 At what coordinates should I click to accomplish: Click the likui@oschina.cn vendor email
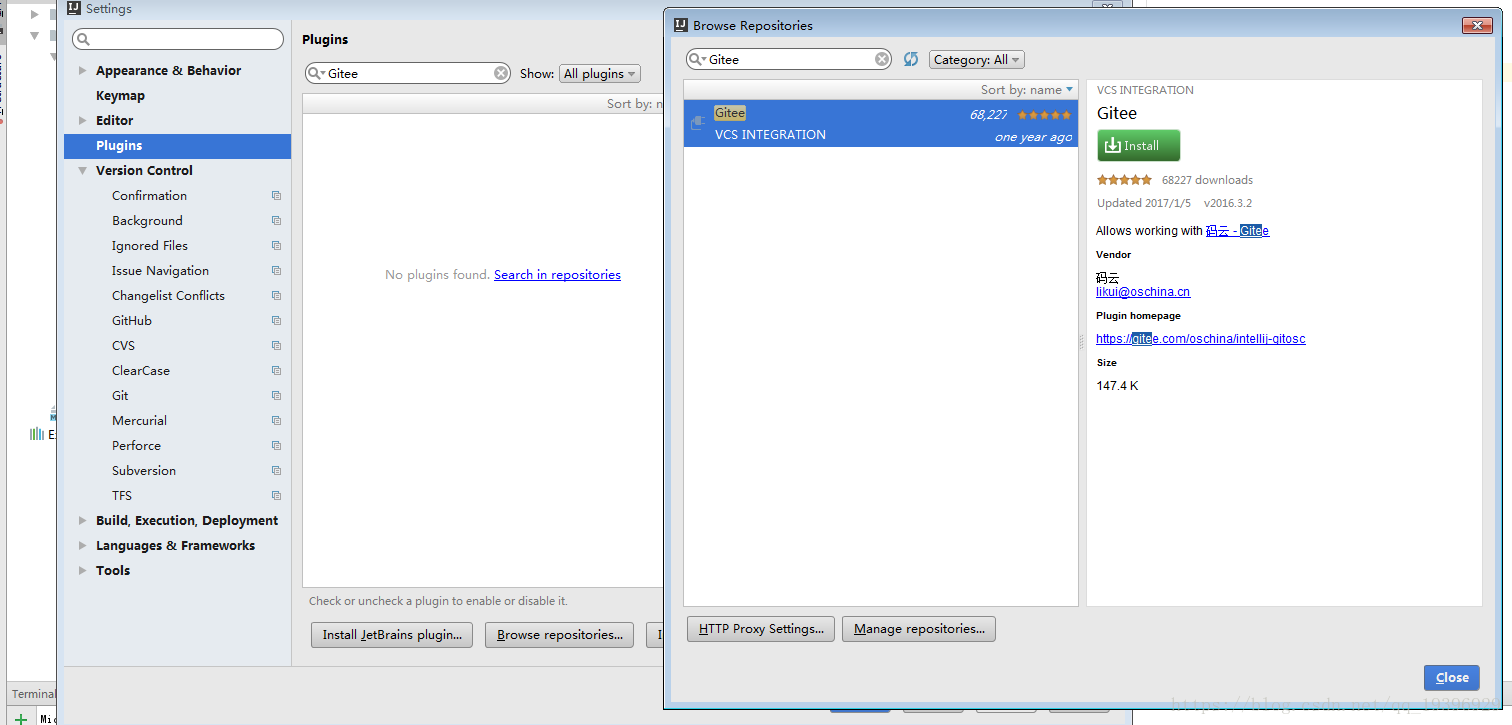pyautogui.click(x=1143, y=293)
